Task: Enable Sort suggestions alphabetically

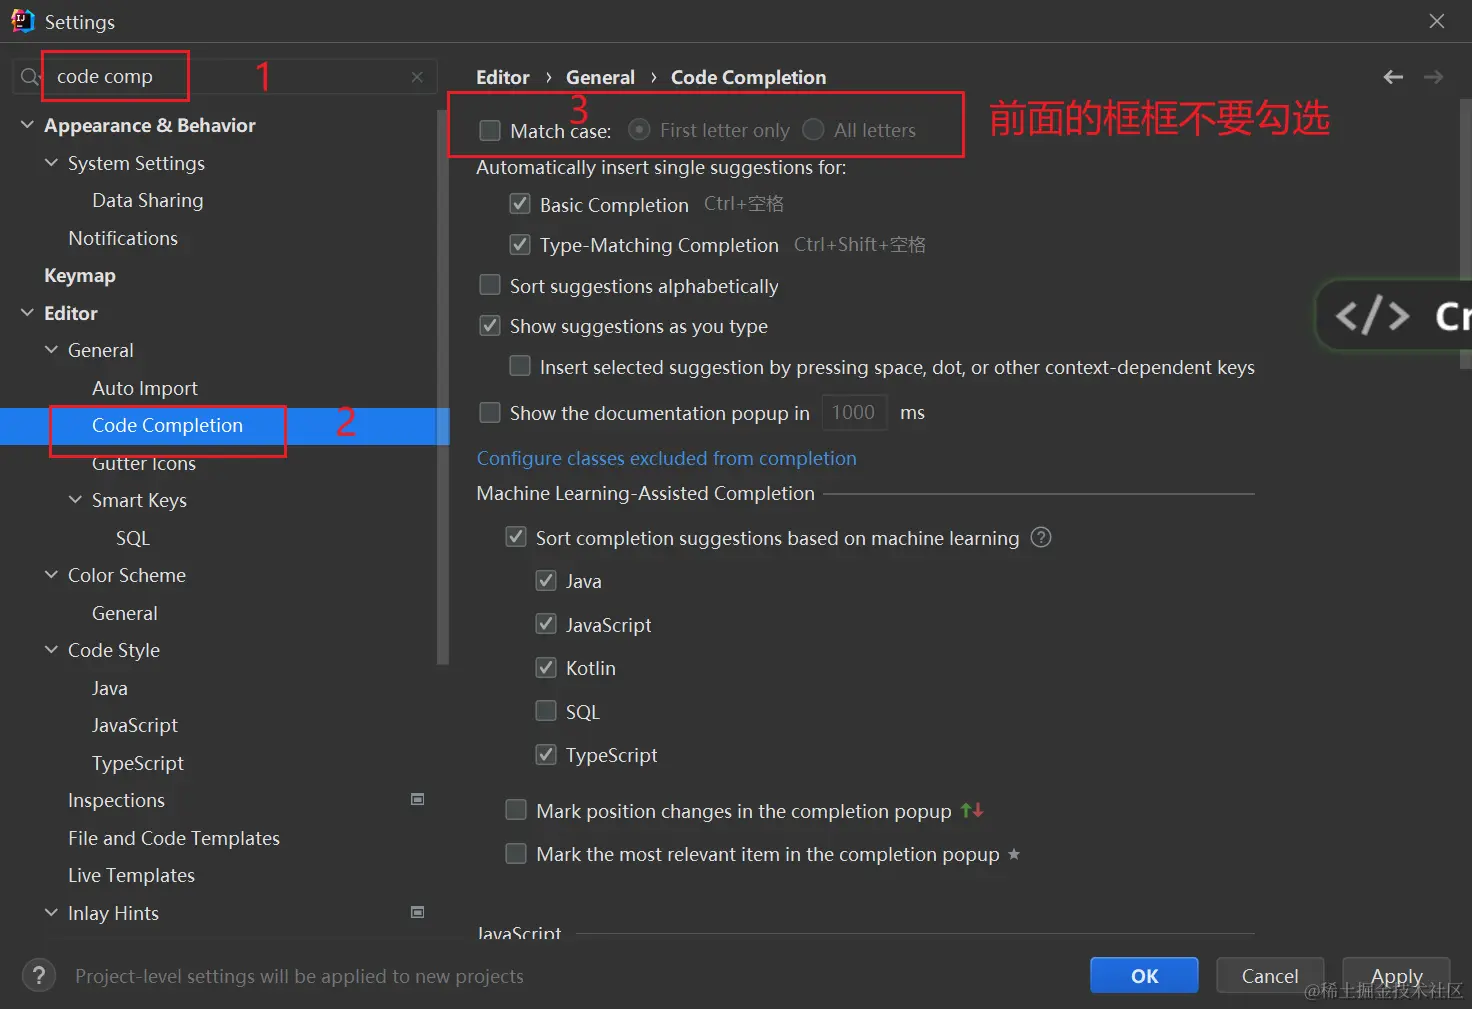Action: point(490,285)
